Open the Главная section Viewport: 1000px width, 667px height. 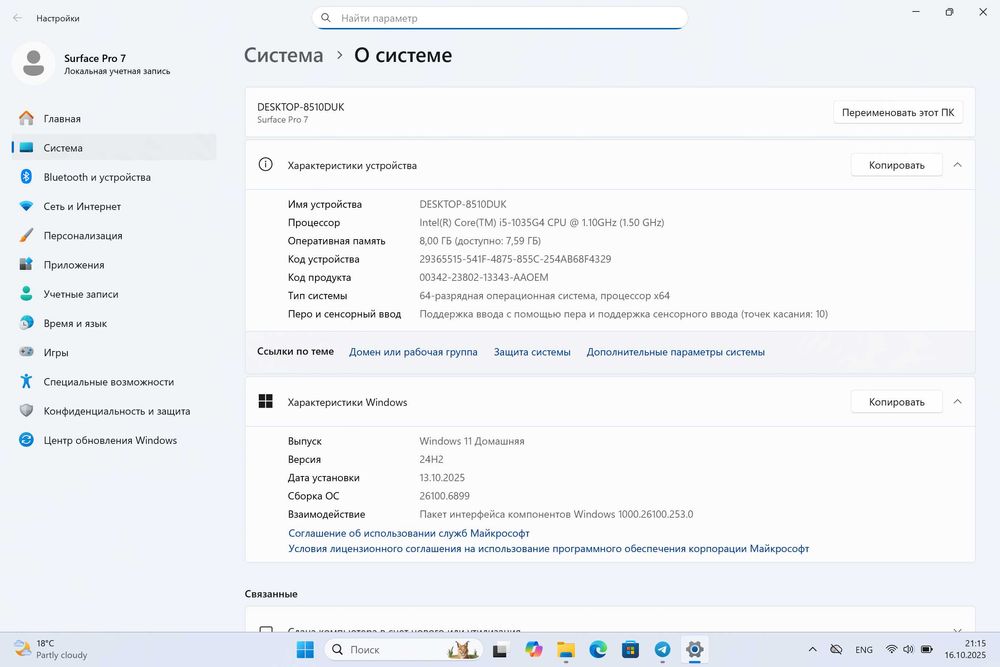[114, 119]
